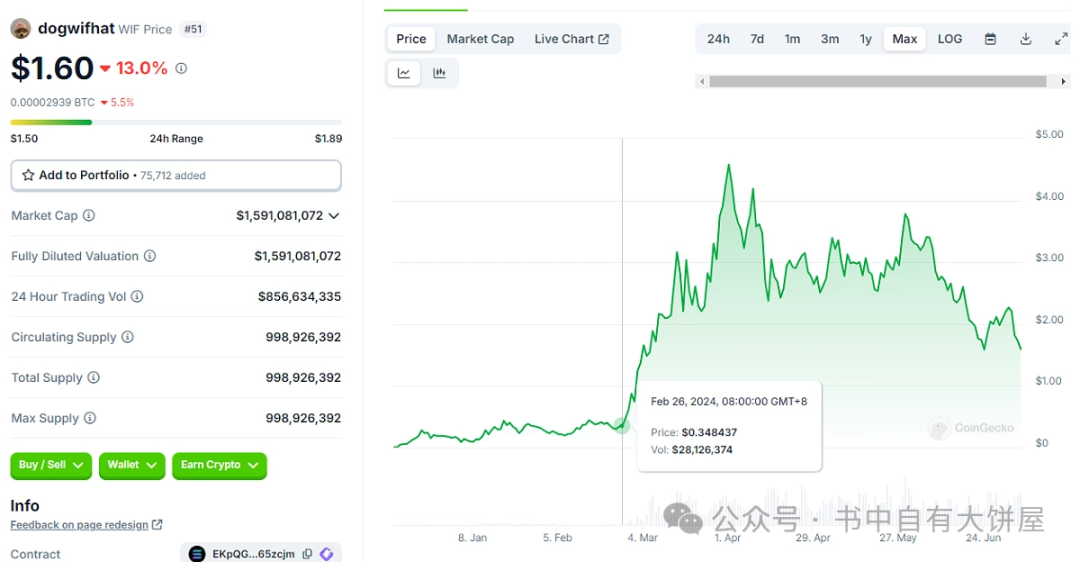Click the scrollbar right arrow above chart
Screen dimensions: 1080x562
[1063, 81]
